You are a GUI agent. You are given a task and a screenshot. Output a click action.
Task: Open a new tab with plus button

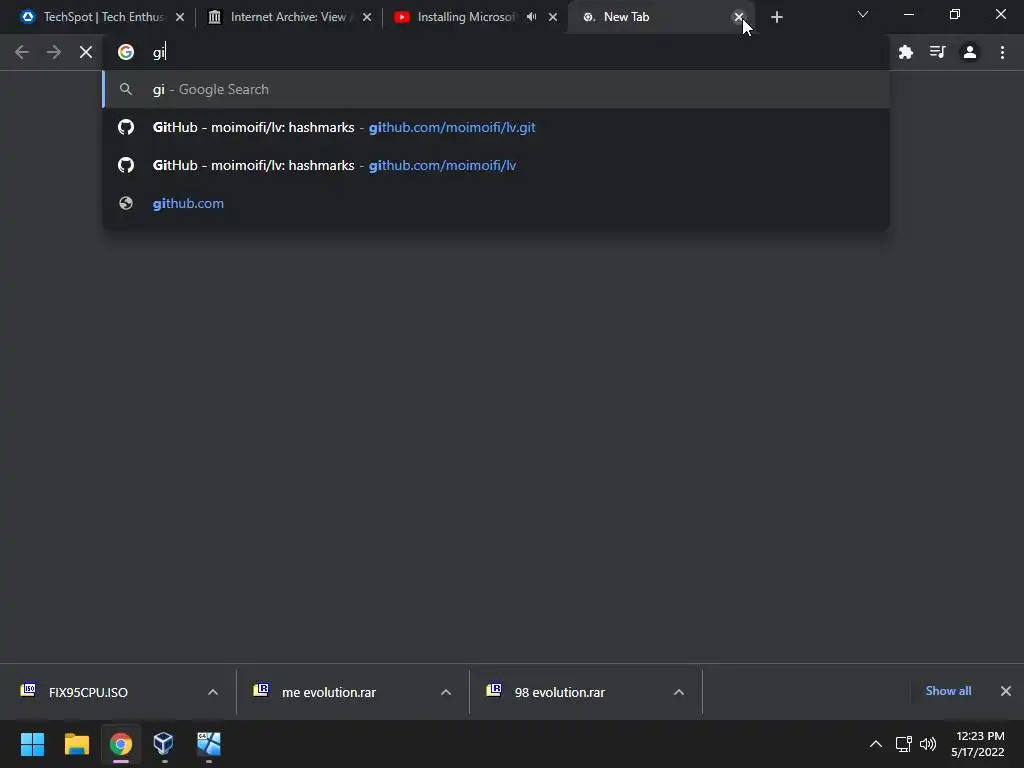(x=776, y=17)
